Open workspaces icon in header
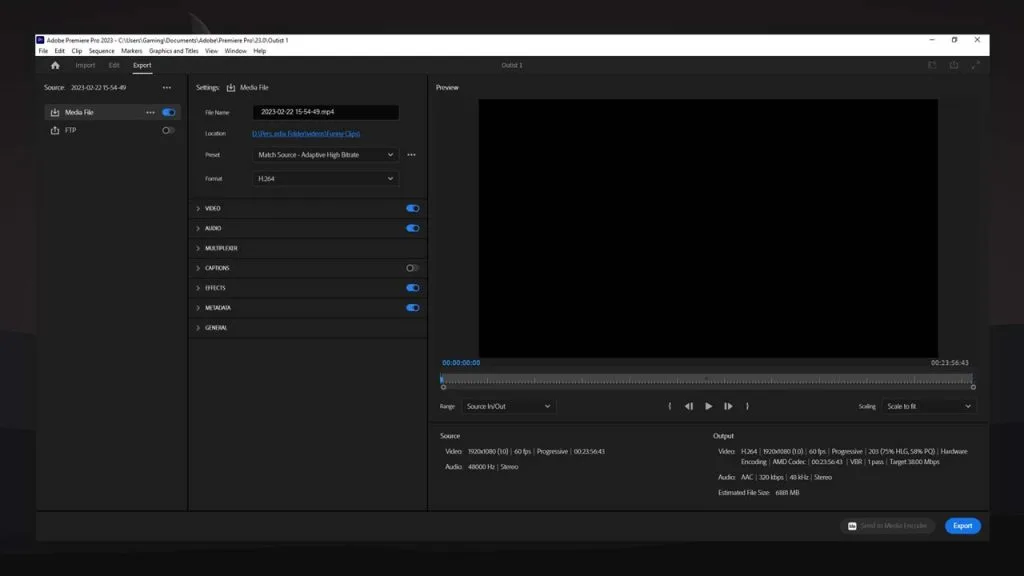This screenshot has width=1024, height=576. pyautogui.click(x=932, y=65)
